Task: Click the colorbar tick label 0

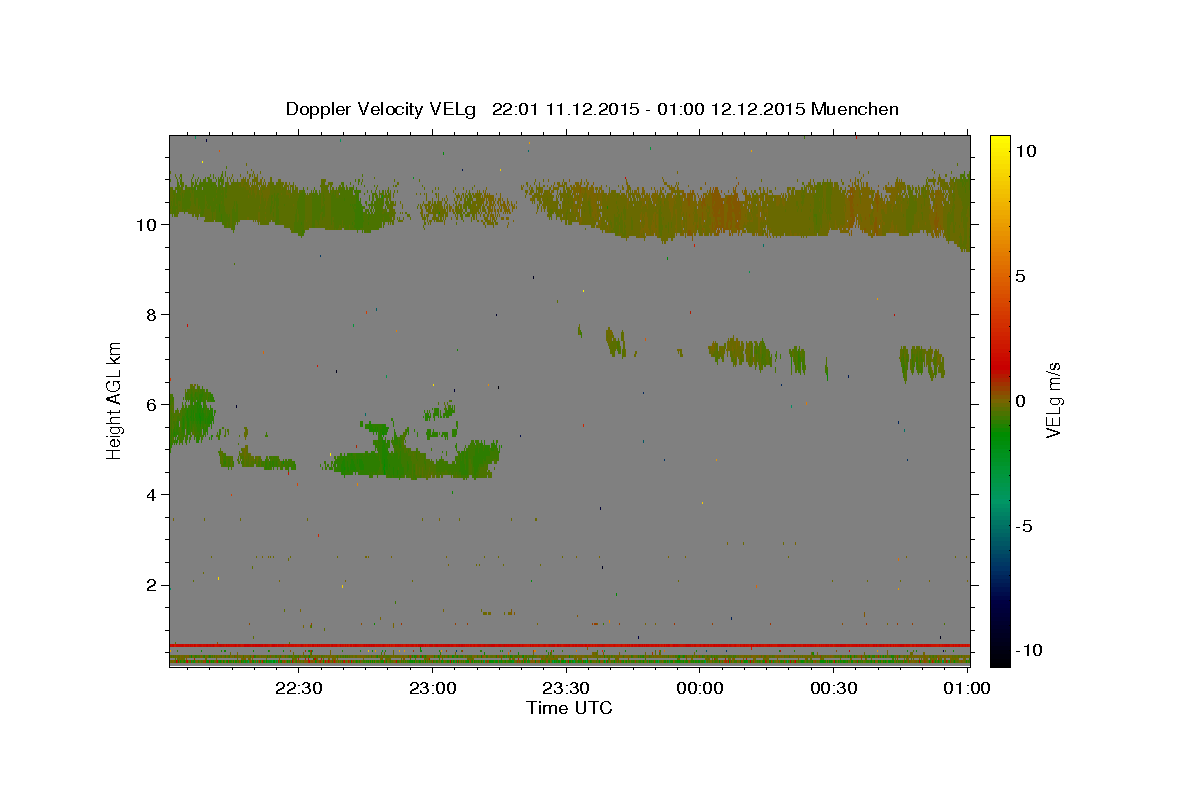Action: [1020, 401]
